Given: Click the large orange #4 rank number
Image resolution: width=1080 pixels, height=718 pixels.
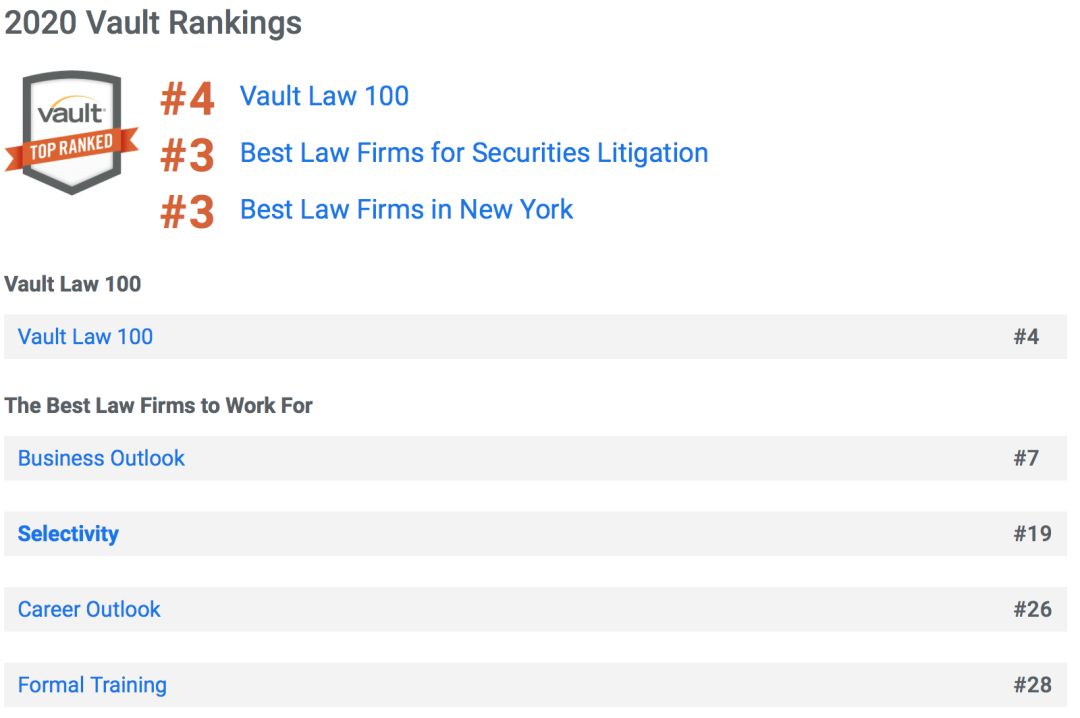Looking at the screenshot, I should coord(187,99).
